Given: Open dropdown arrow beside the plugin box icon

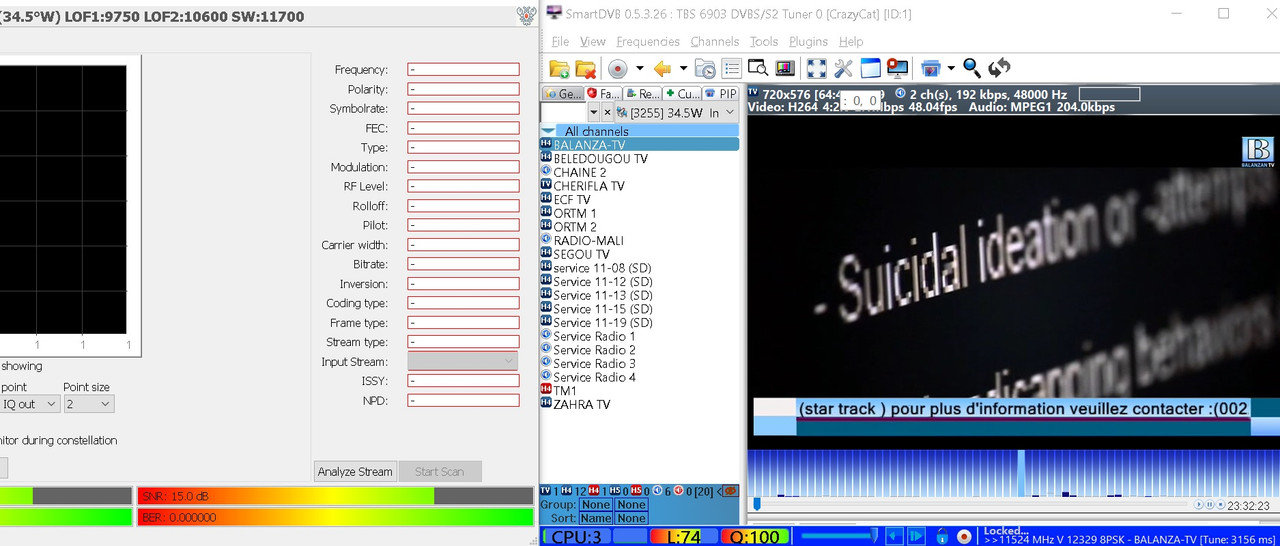Looking at the screenshot, I should coord(951,68).
